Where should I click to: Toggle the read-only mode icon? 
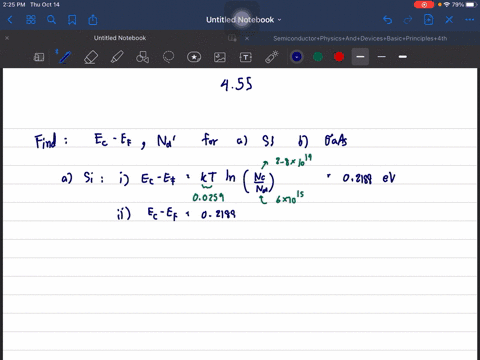click(x=39, y=57)
